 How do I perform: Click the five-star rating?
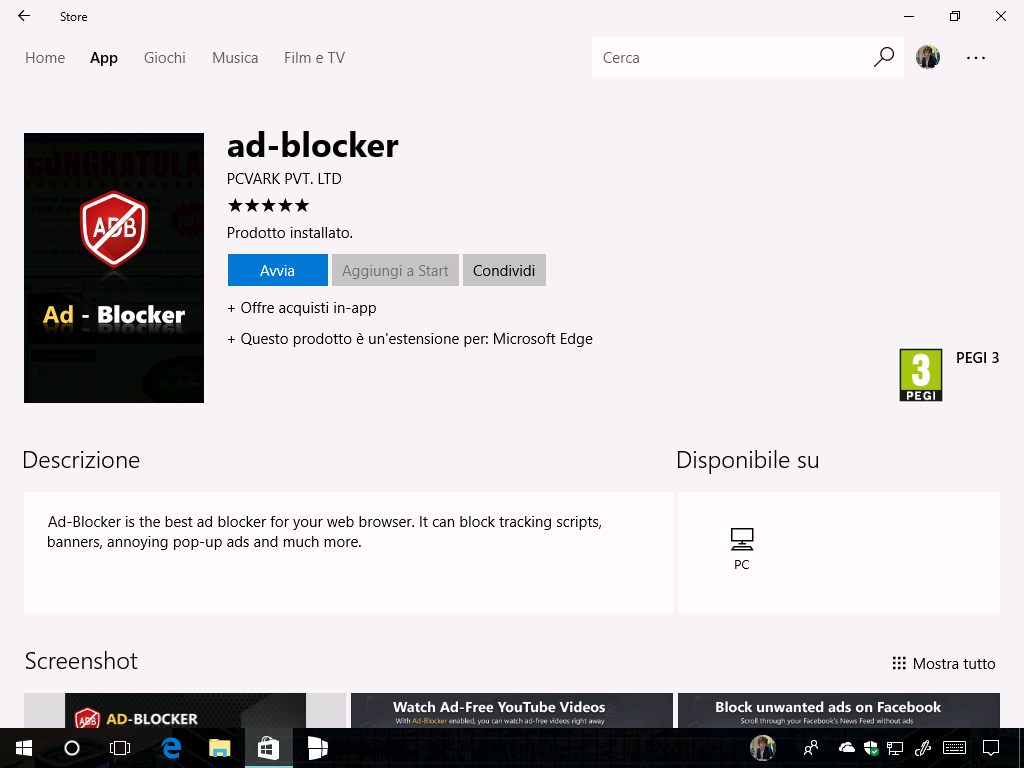pyautogui.click(x=268, y=206)
